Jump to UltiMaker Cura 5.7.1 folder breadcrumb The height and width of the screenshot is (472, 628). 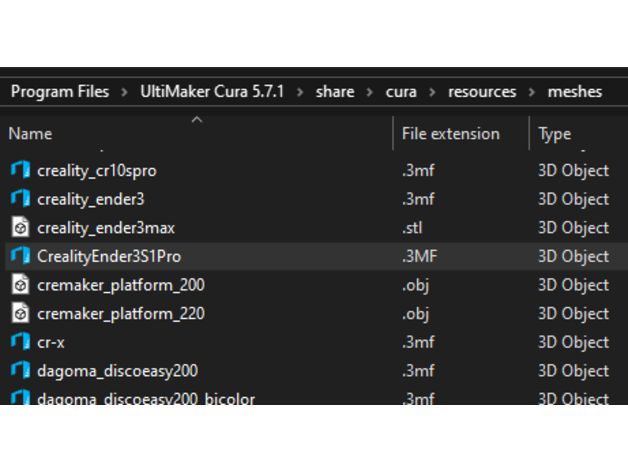(x=212, y=92)
